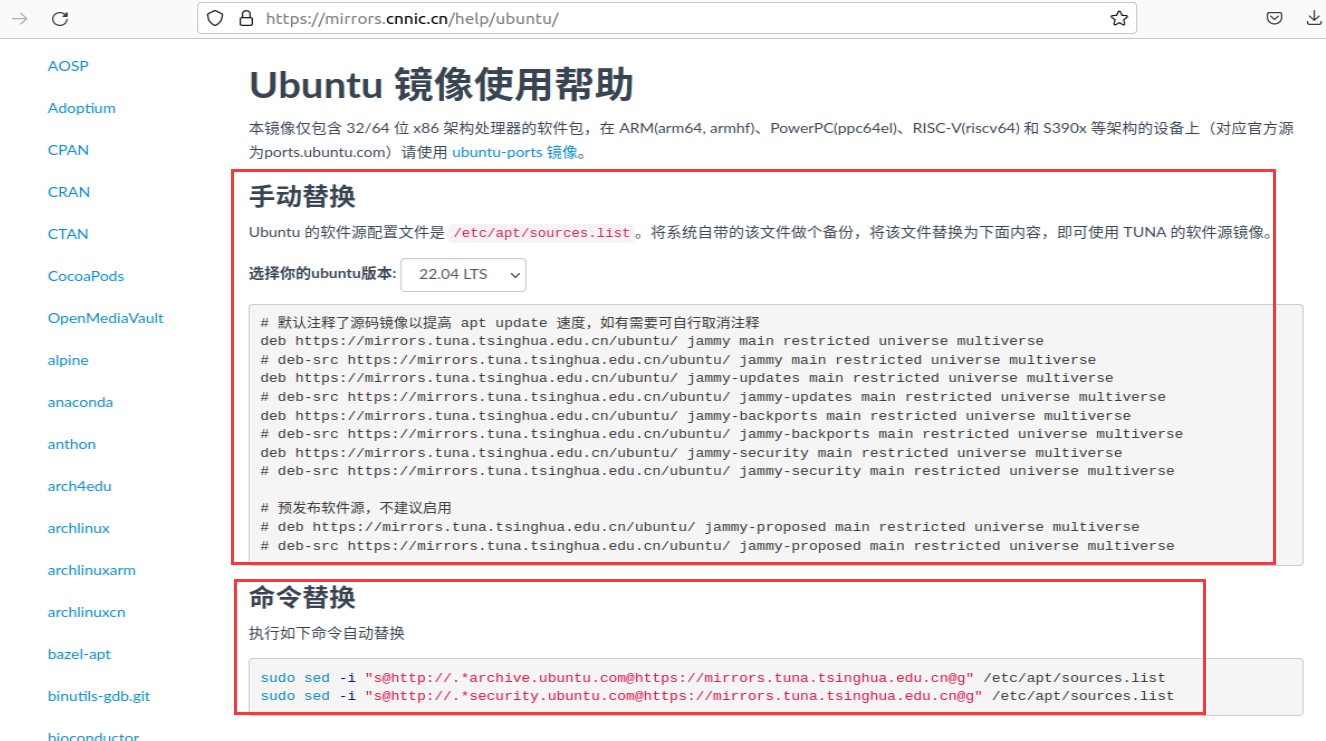Click the 默认注释了源码镜像 comment line
The height and width of the screenshot is (741, 1326).
click(510, 322)
